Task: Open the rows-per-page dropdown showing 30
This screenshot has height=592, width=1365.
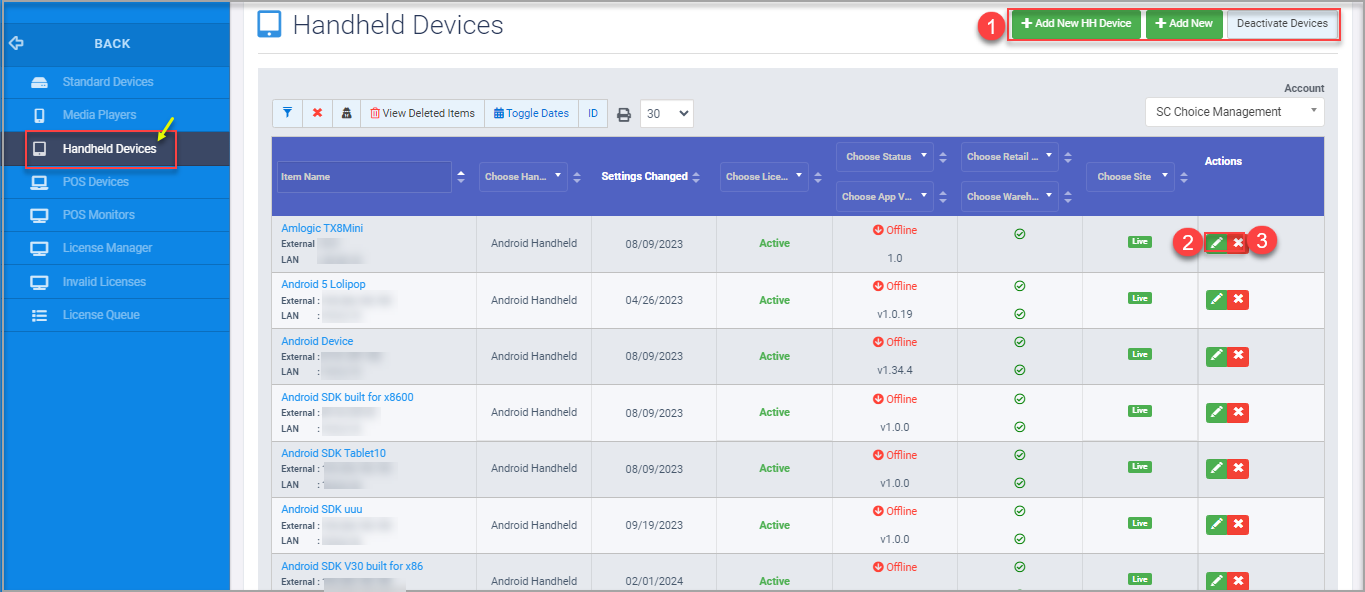Action: 666,114
